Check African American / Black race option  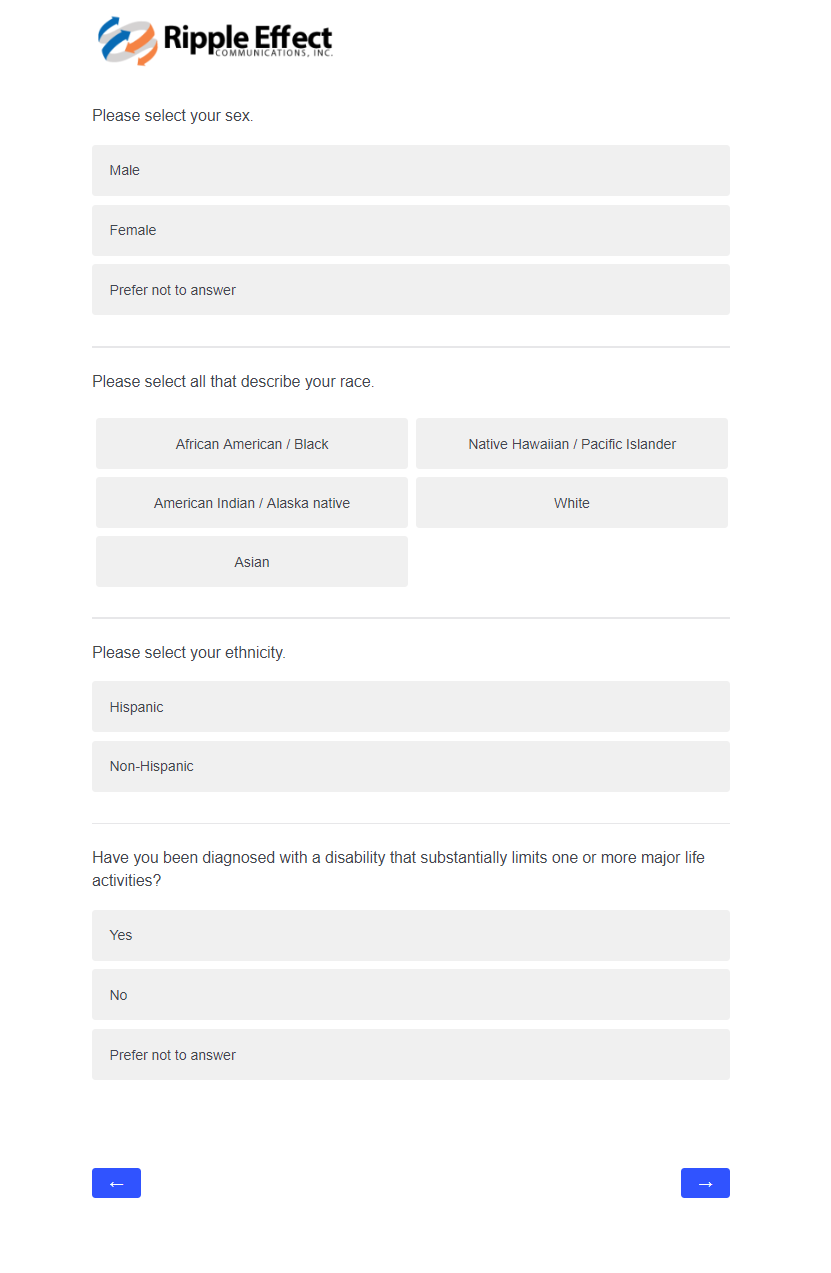[252, 444]
